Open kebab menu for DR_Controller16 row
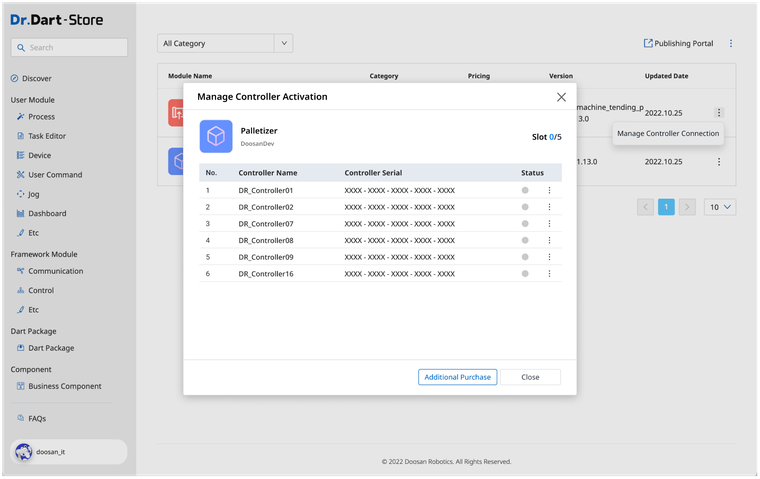 [548, 274]
